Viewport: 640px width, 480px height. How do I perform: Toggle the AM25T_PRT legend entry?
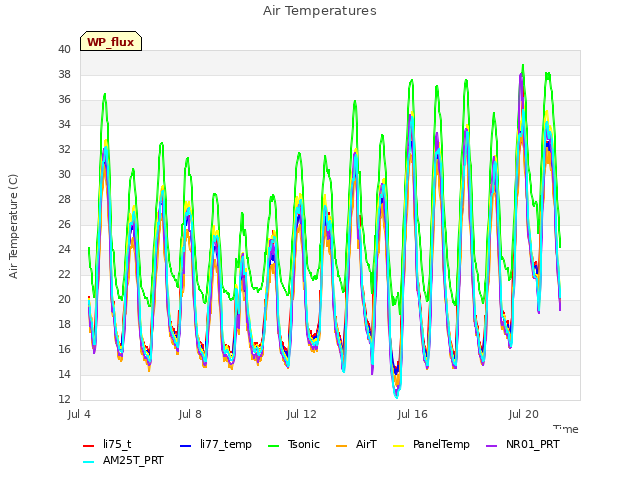pyautogui.click(x=123, y=460)
